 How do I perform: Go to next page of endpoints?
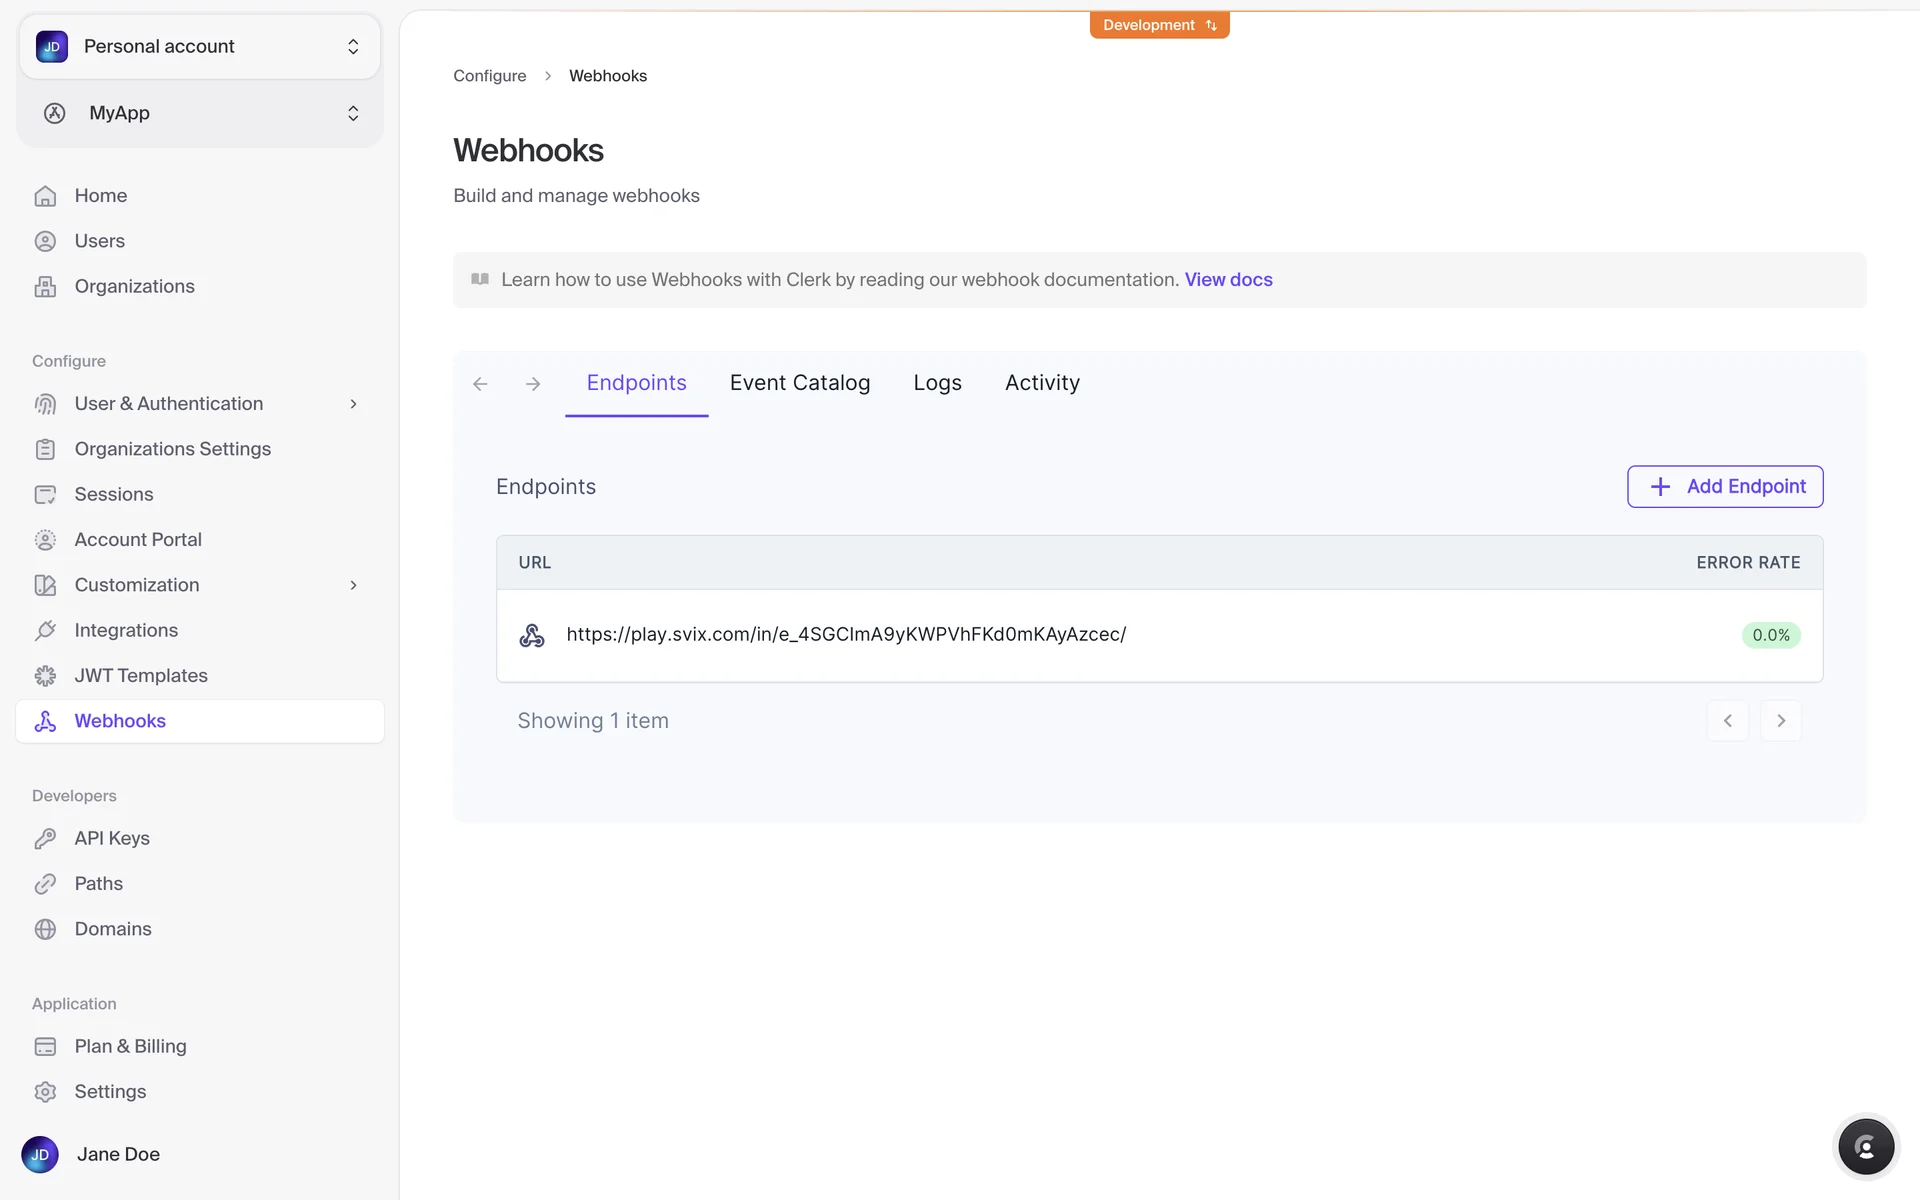tap(1780, 721)
